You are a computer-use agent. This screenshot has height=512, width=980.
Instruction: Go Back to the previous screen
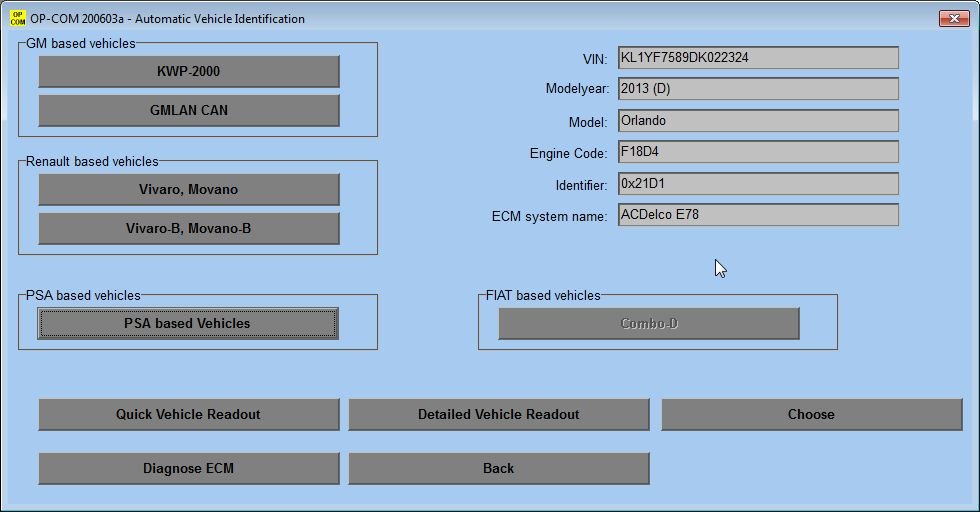click(x=499, y=469)
